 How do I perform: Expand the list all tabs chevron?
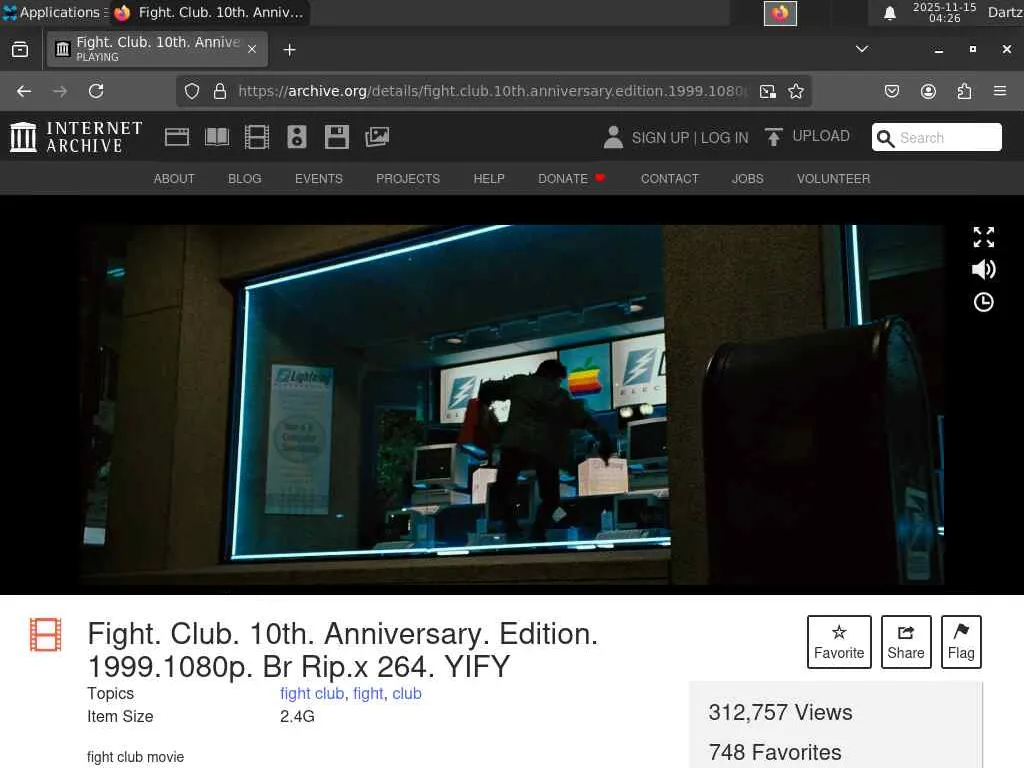862,49
